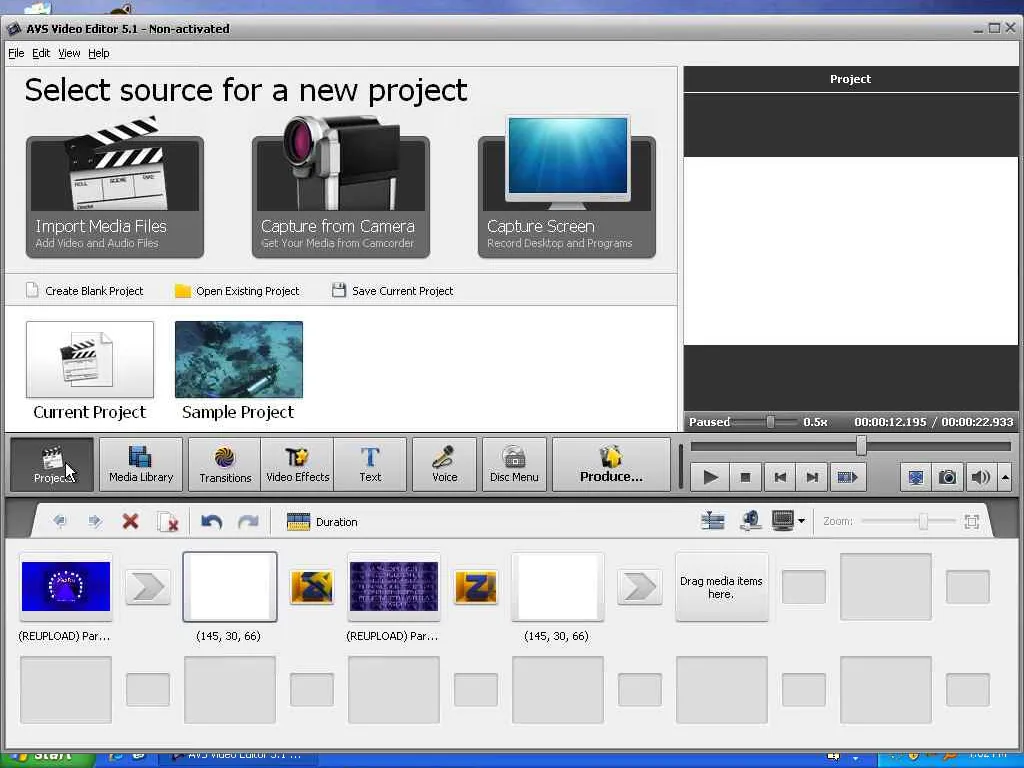Click Create Blank Project
The height and width of the screenshot is (768, 1024).
[85, 291]
